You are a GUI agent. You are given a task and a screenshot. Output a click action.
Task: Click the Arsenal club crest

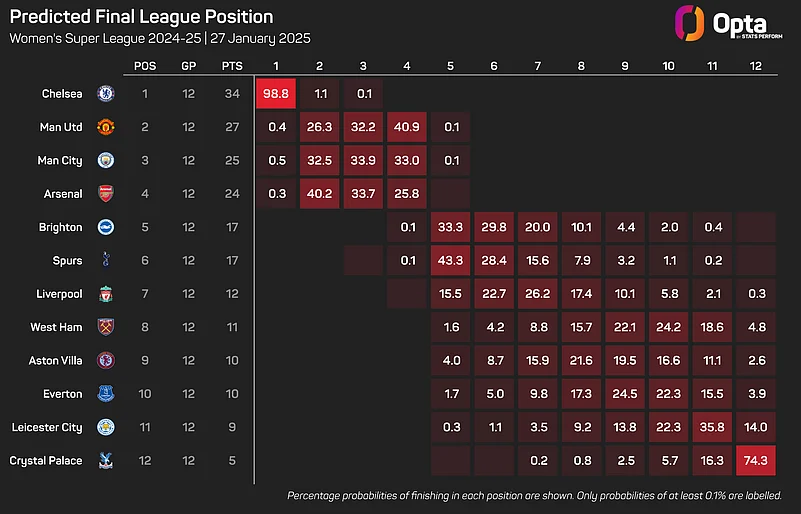click(105, 194)
